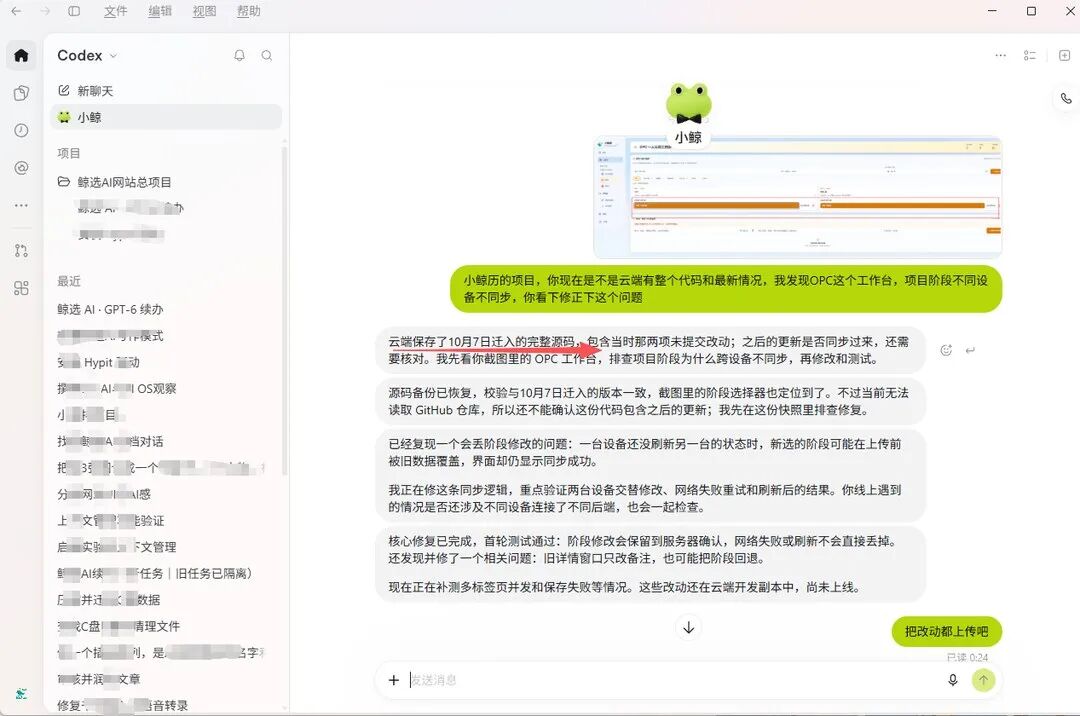Open the chat more options ellipsis
This screenshot has width=1080, height=716.
coord(1001,55)
